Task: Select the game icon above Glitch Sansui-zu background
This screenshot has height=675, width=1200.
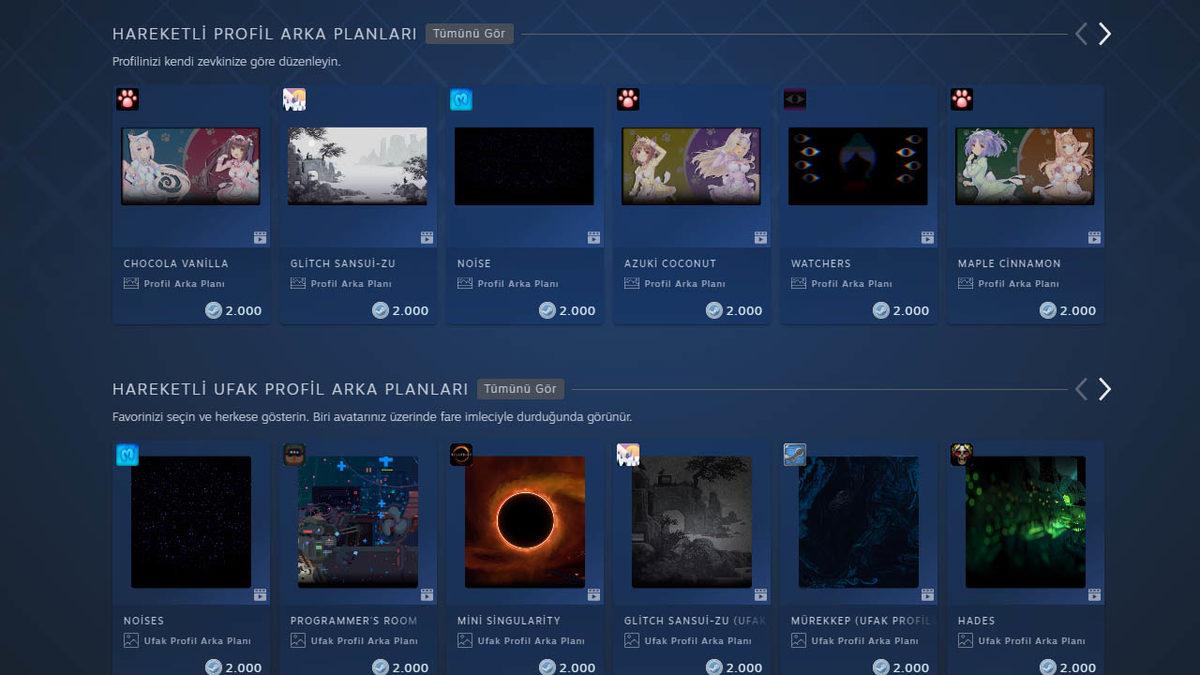Action: [x=294, y=99]
